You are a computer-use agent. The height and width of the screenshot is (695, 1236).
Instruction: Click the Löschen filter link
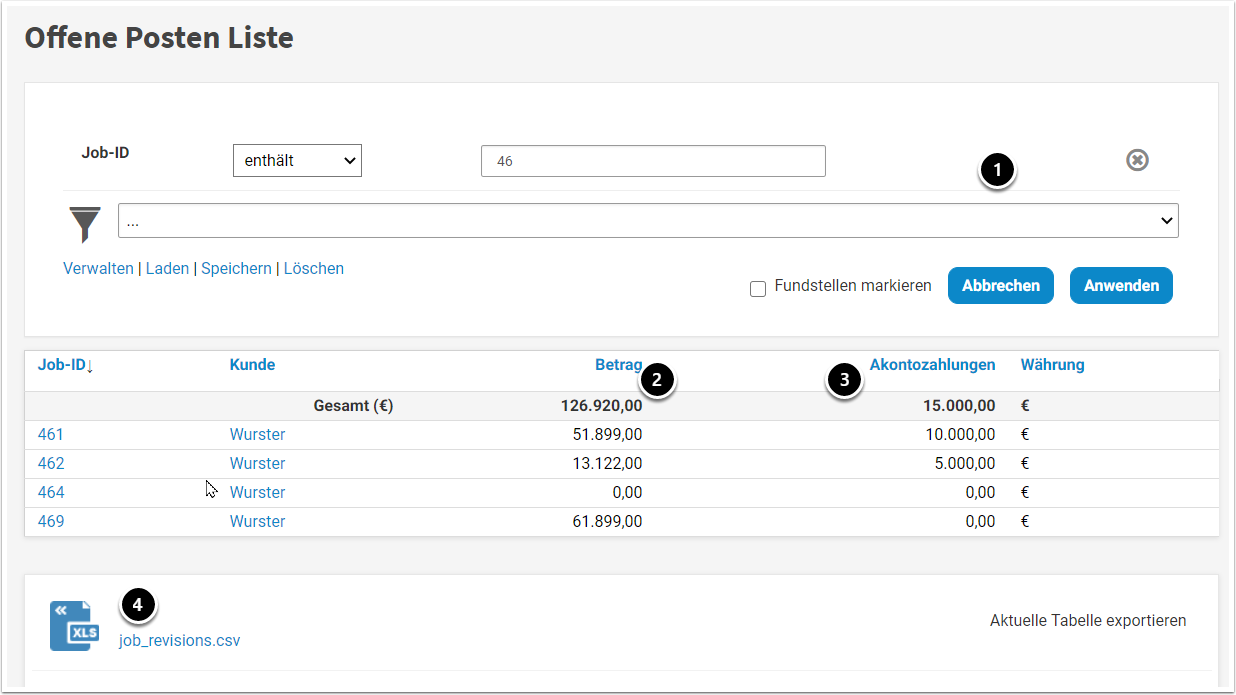click(x=314, y=268)
